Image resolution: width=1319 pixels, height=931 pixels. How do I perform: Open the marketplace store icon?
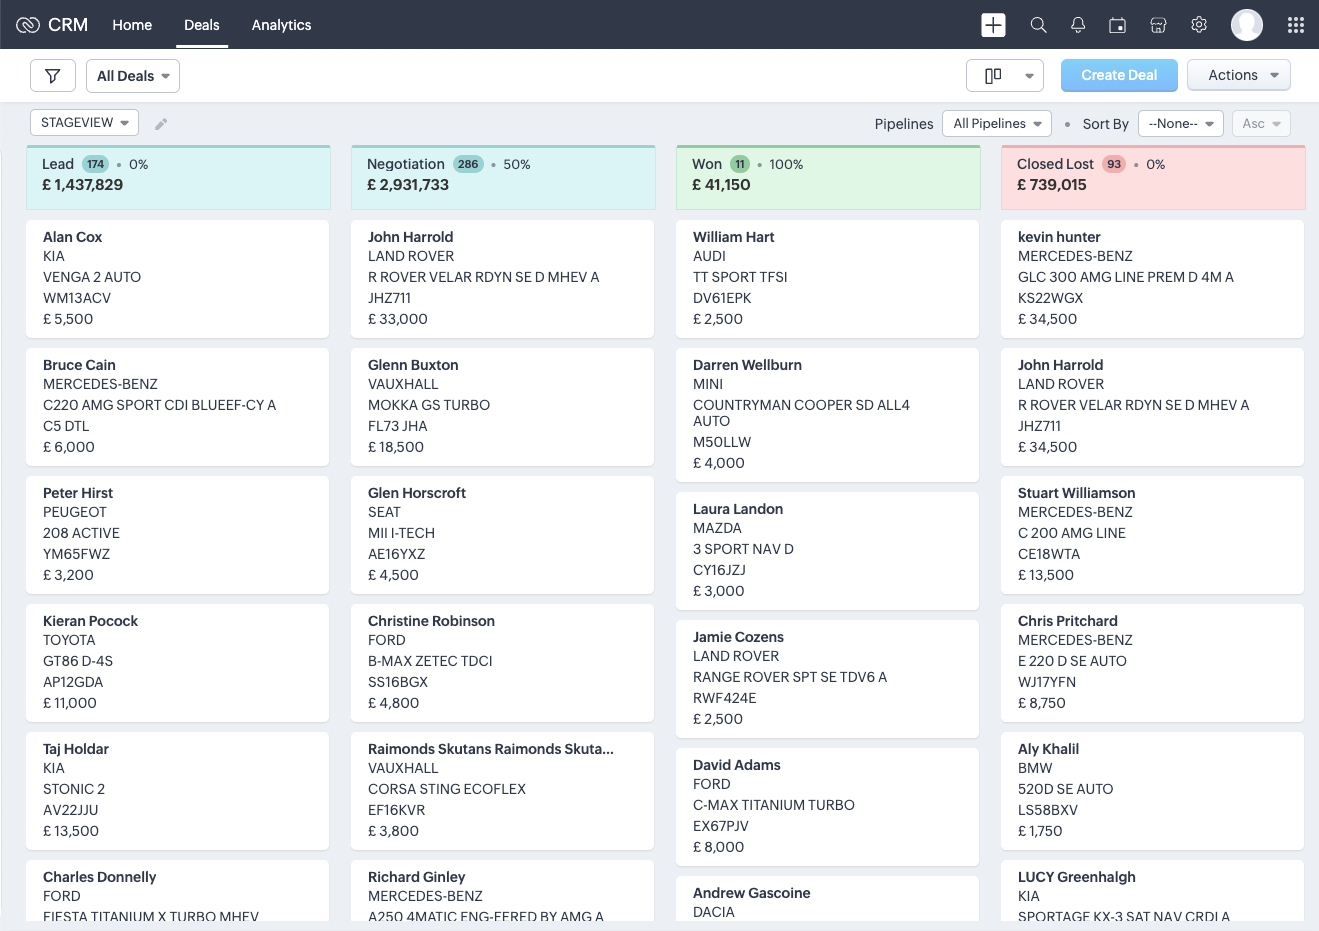[1158, 25]
